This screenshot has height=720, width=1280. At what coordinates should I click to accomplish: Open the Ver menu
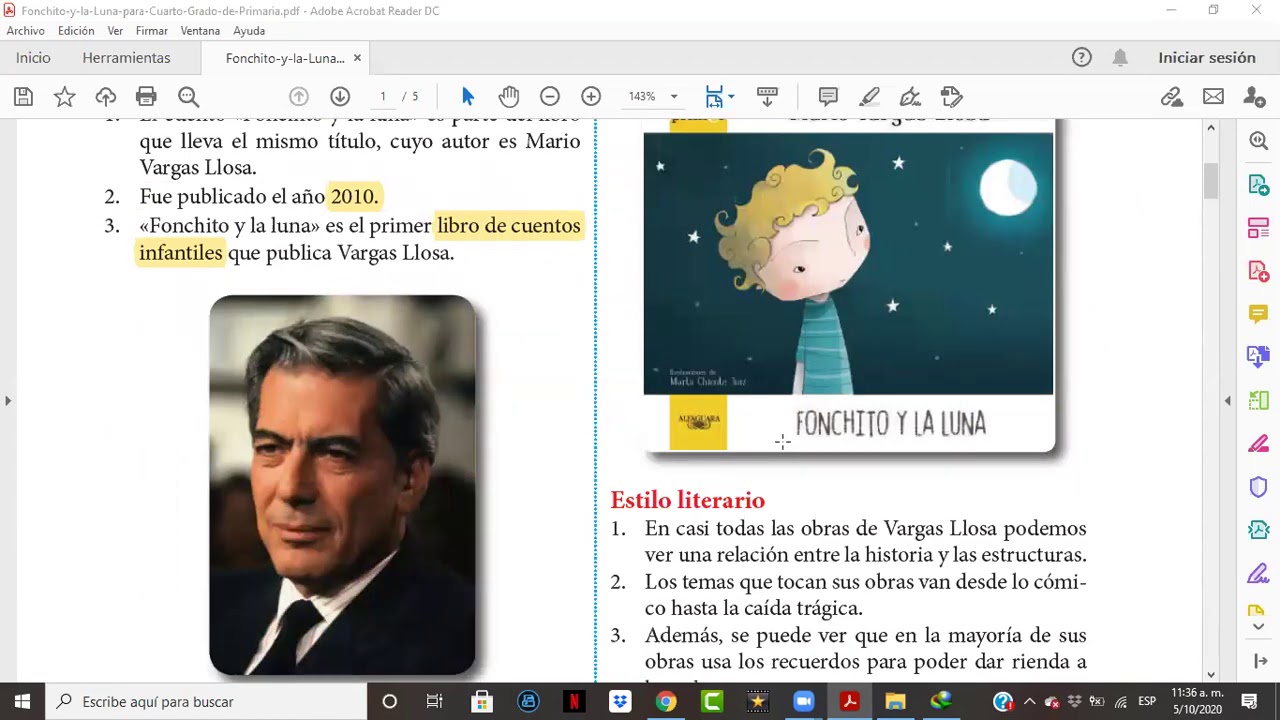pos(115,31)
